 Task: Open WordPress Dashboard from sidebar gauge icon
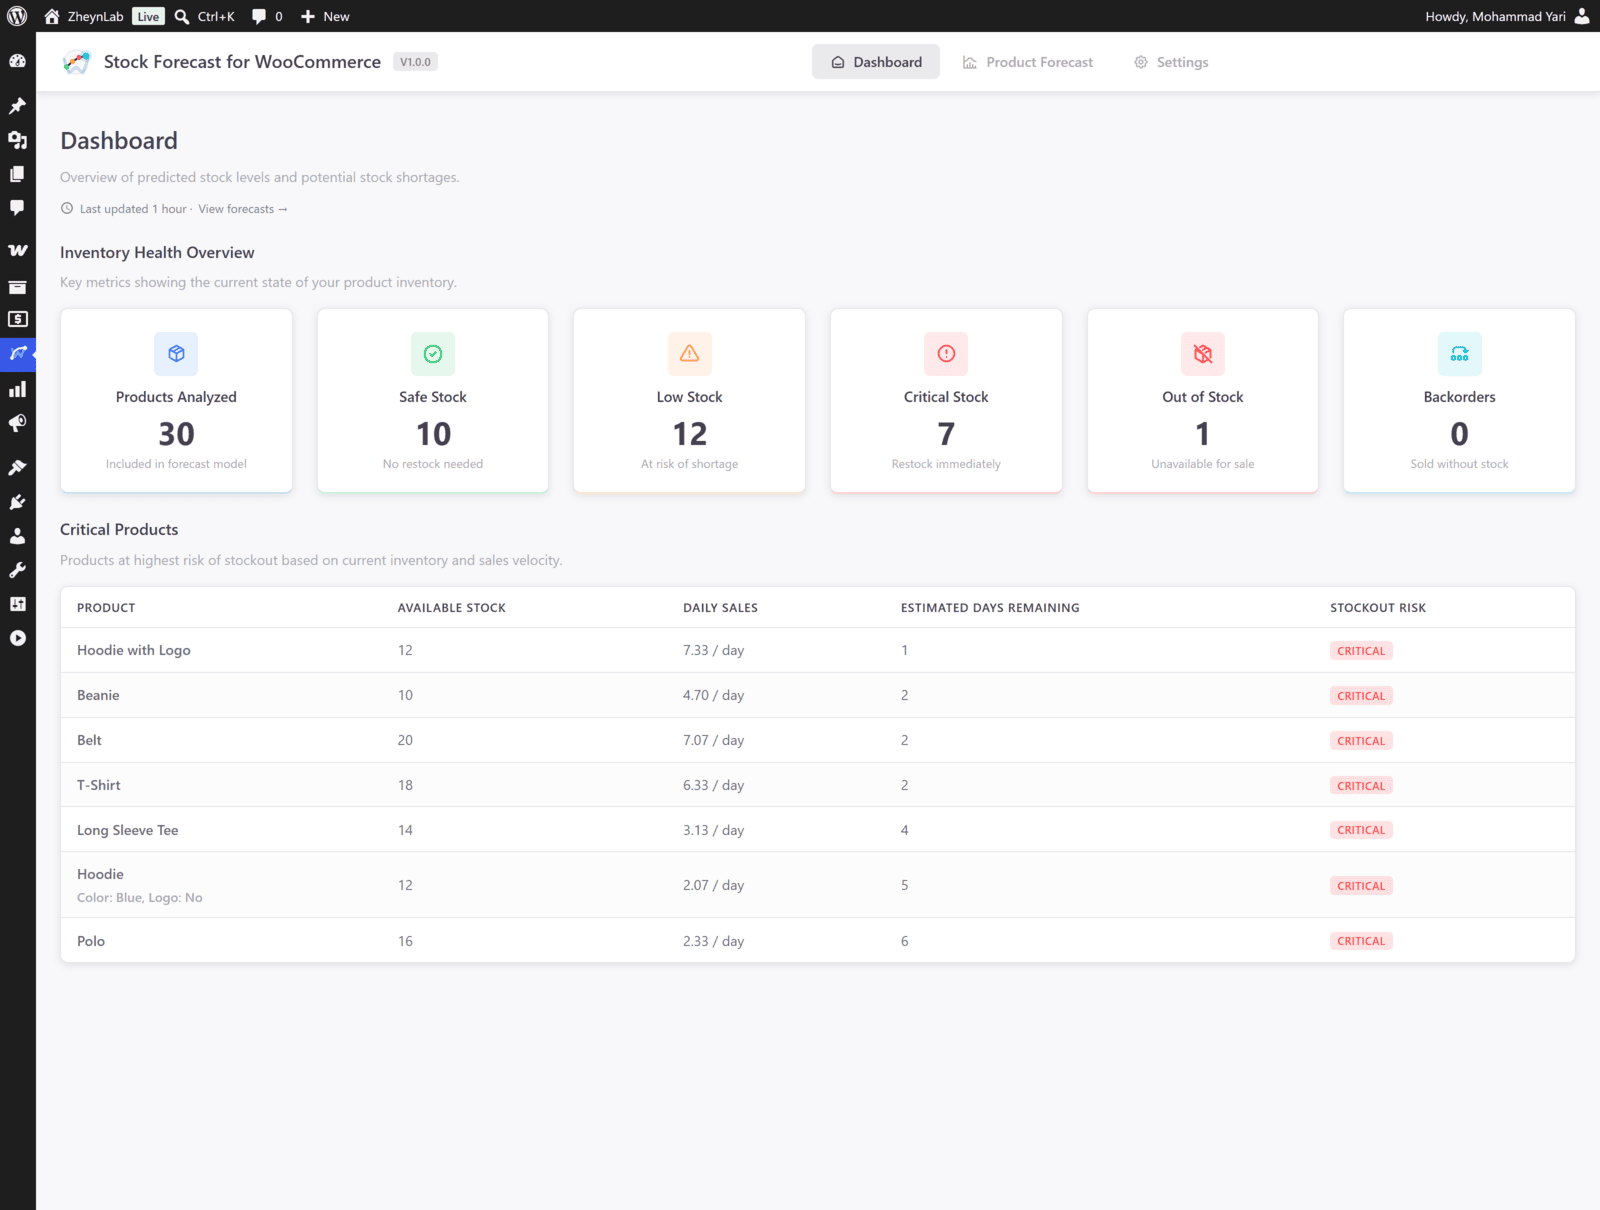17,61
